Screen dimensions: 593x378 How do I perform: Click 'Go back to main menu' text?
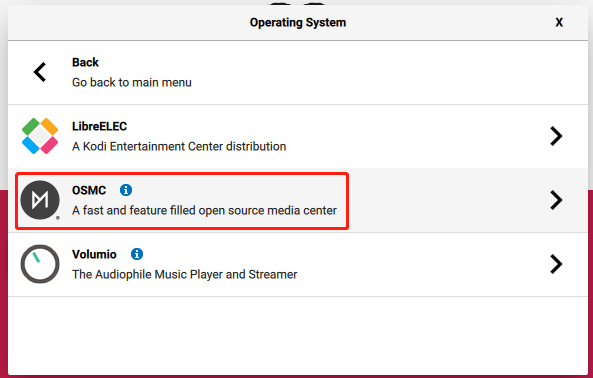[x=132, y=82]
